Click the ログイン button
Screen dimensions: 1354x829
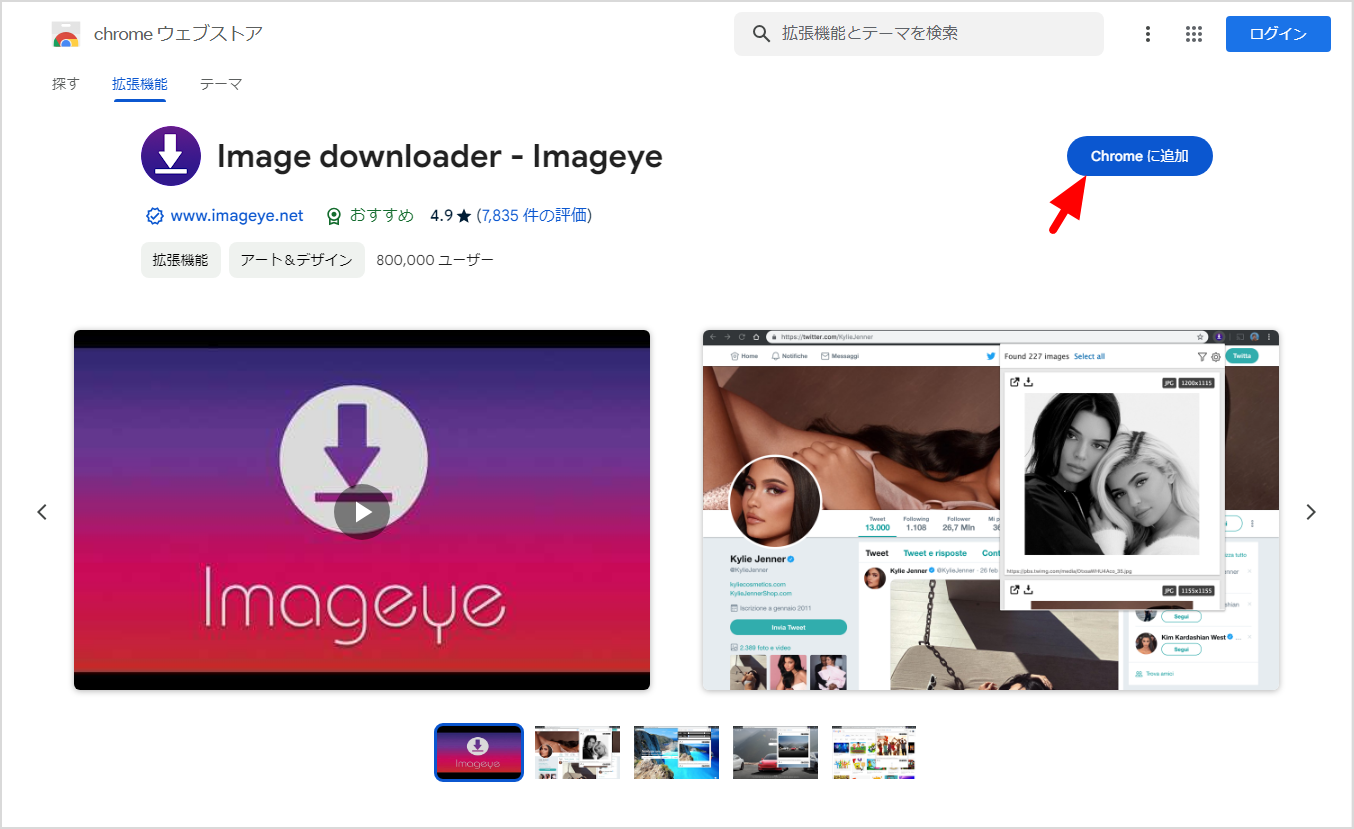[1277, 34]
